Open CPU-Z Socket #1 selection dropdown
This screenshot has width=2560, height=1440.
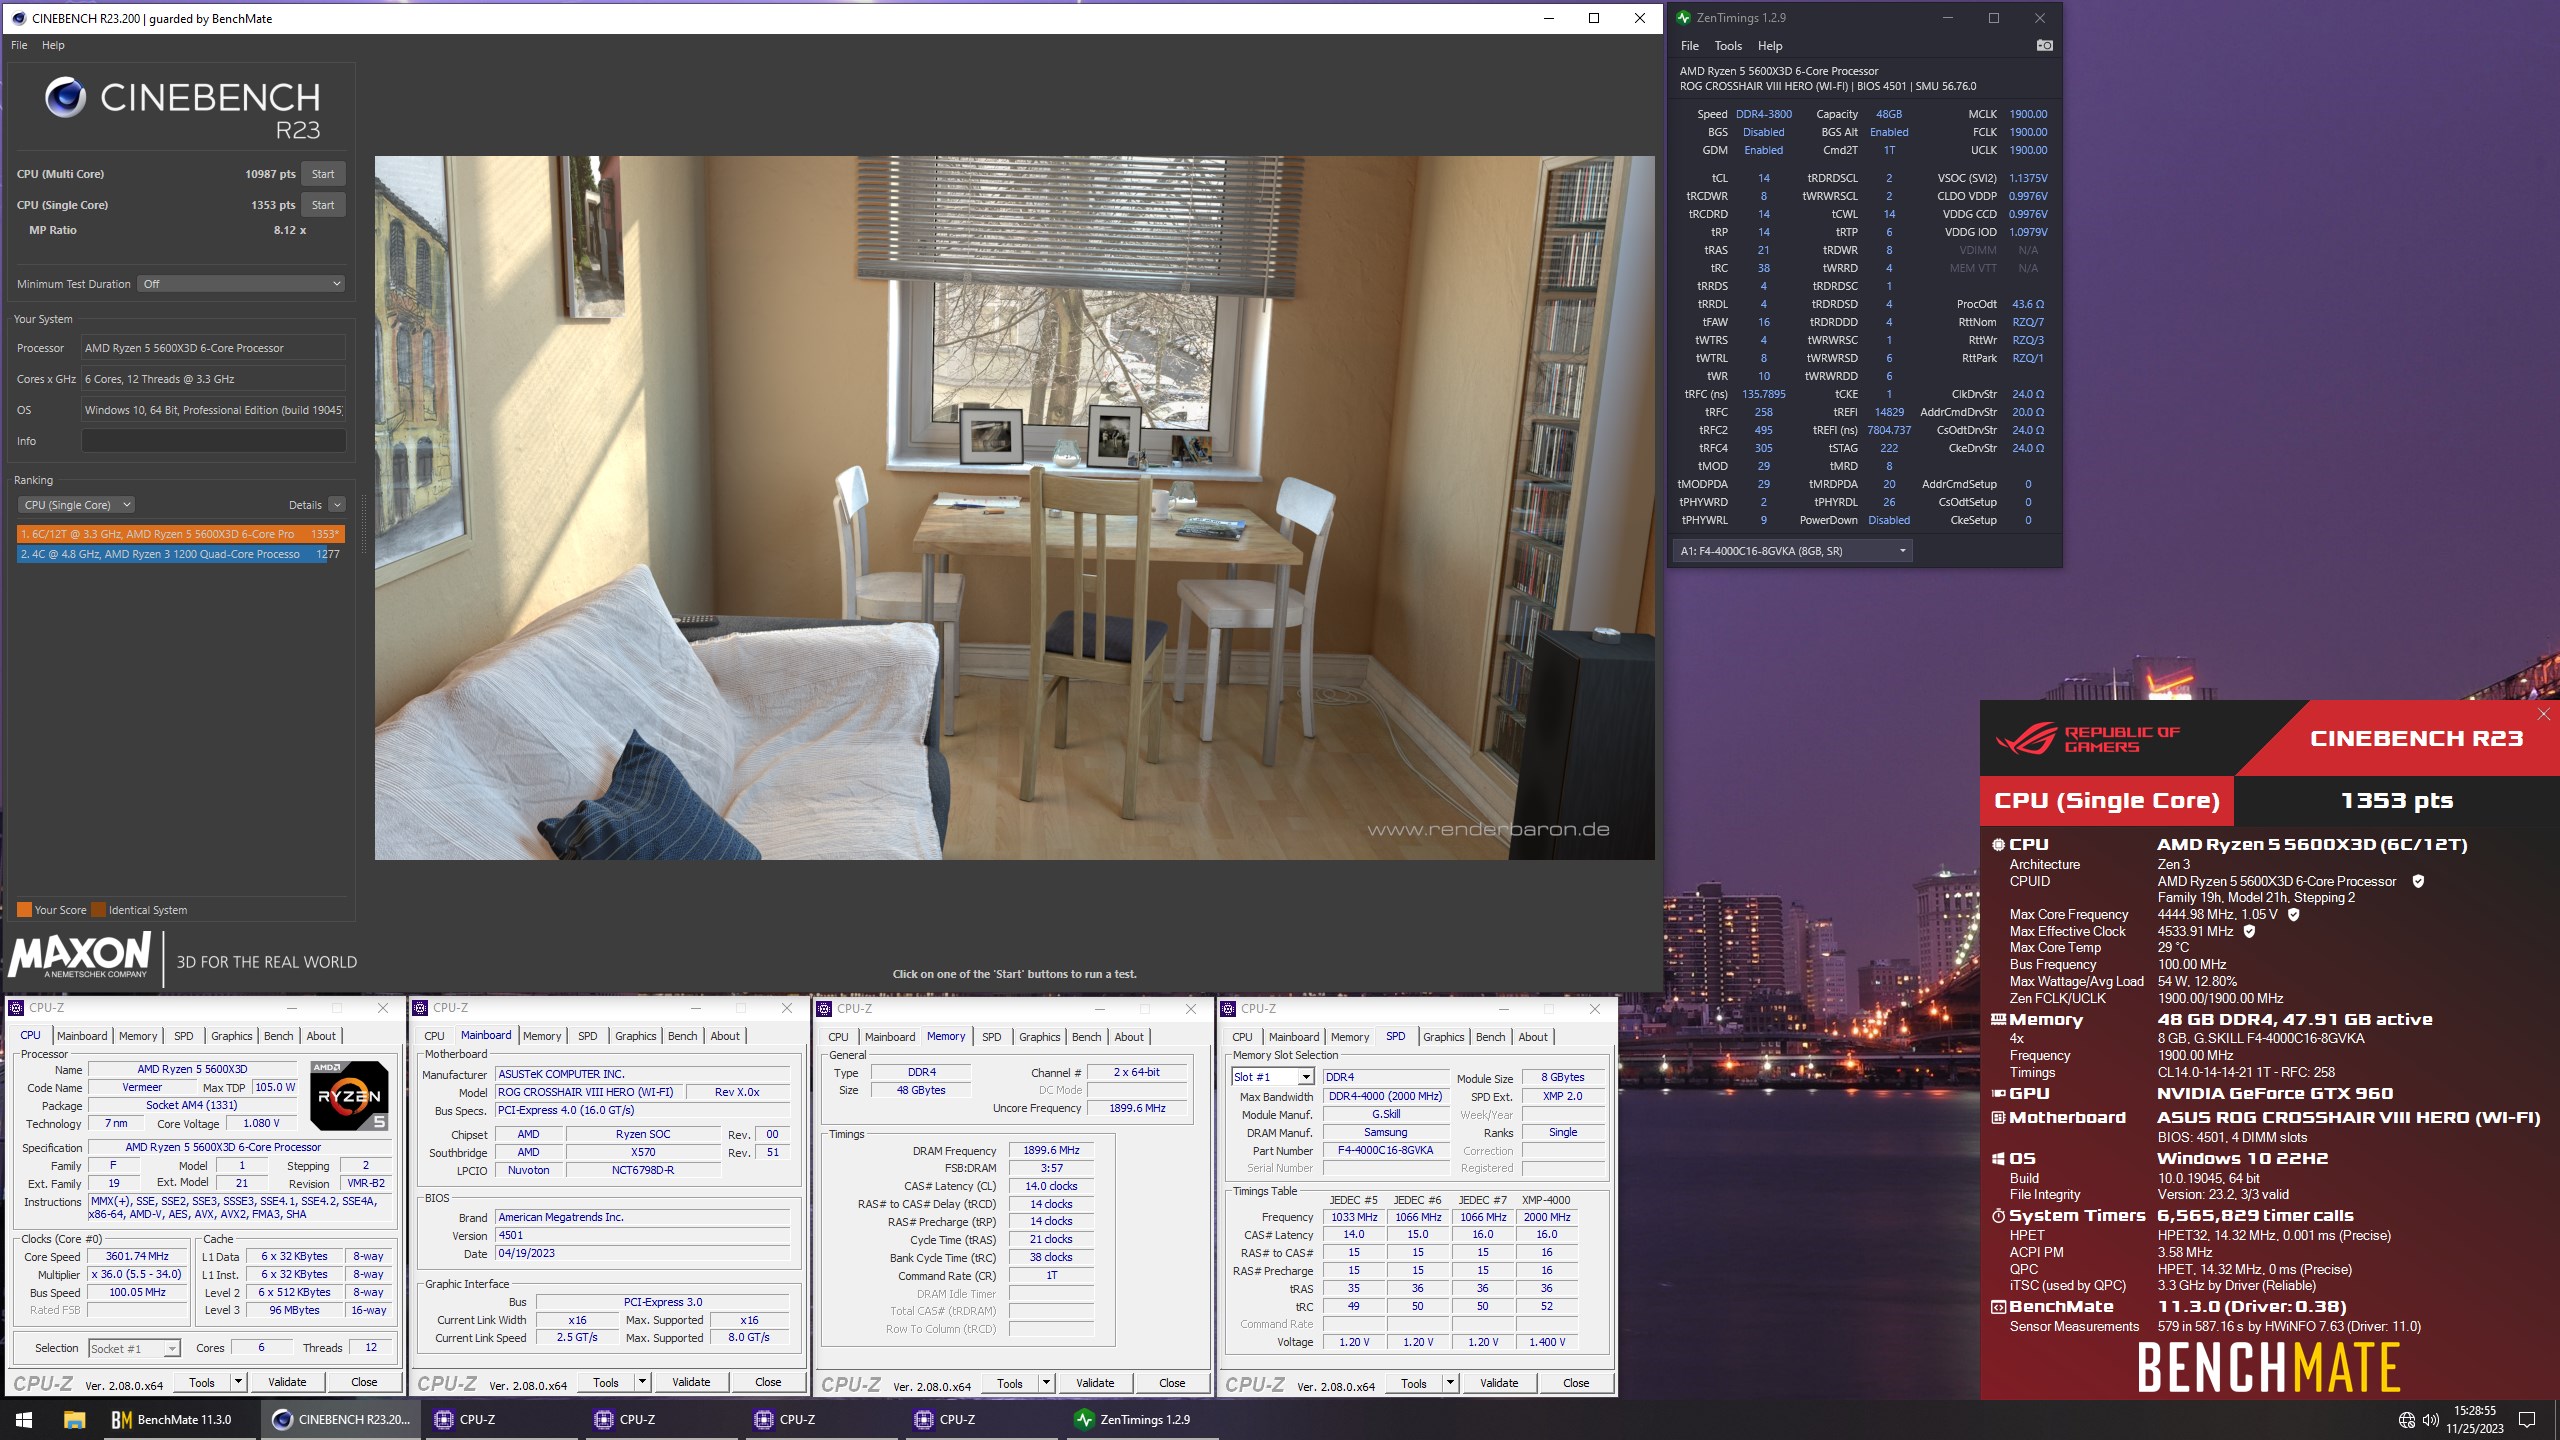(134, 1348)
